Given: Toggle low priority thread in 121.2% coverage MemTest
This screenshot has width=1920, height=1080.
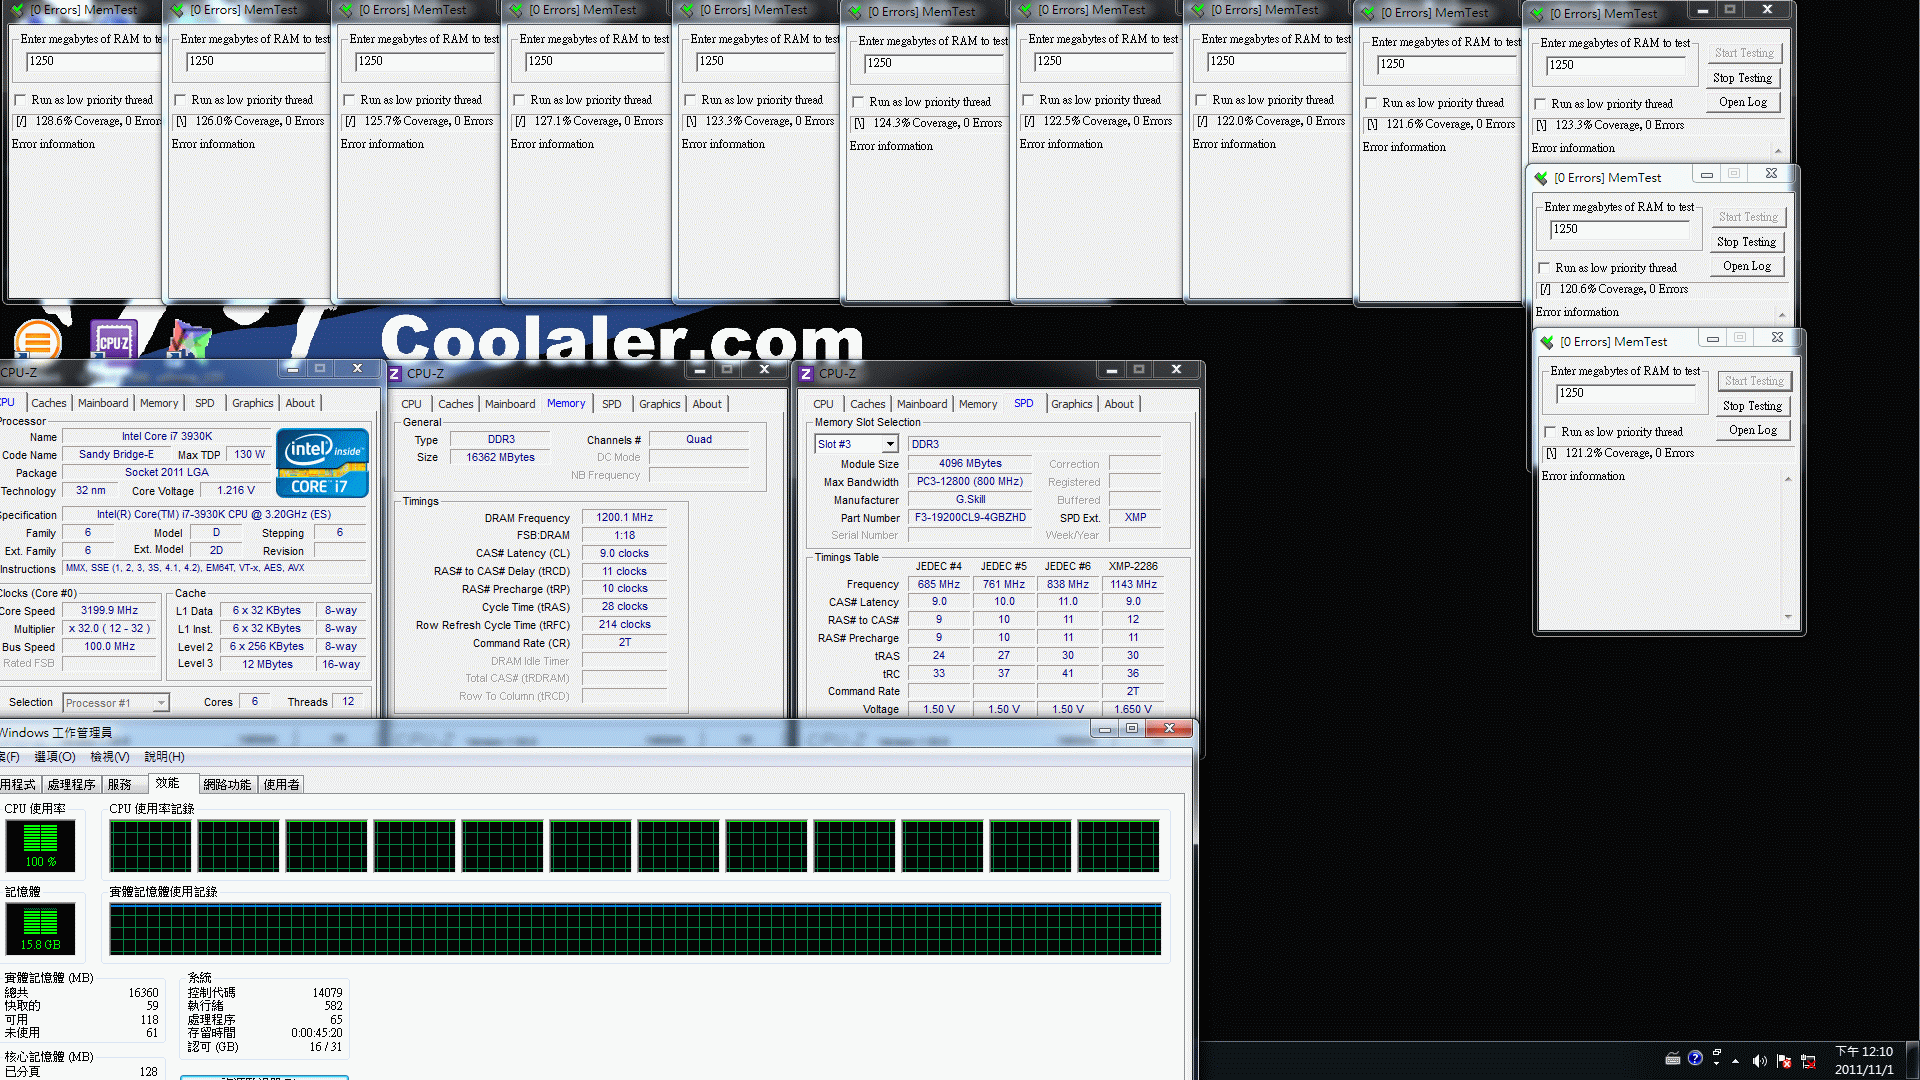Looking at the screenshot, I should pyautogui.click(x=1550, y=432).
